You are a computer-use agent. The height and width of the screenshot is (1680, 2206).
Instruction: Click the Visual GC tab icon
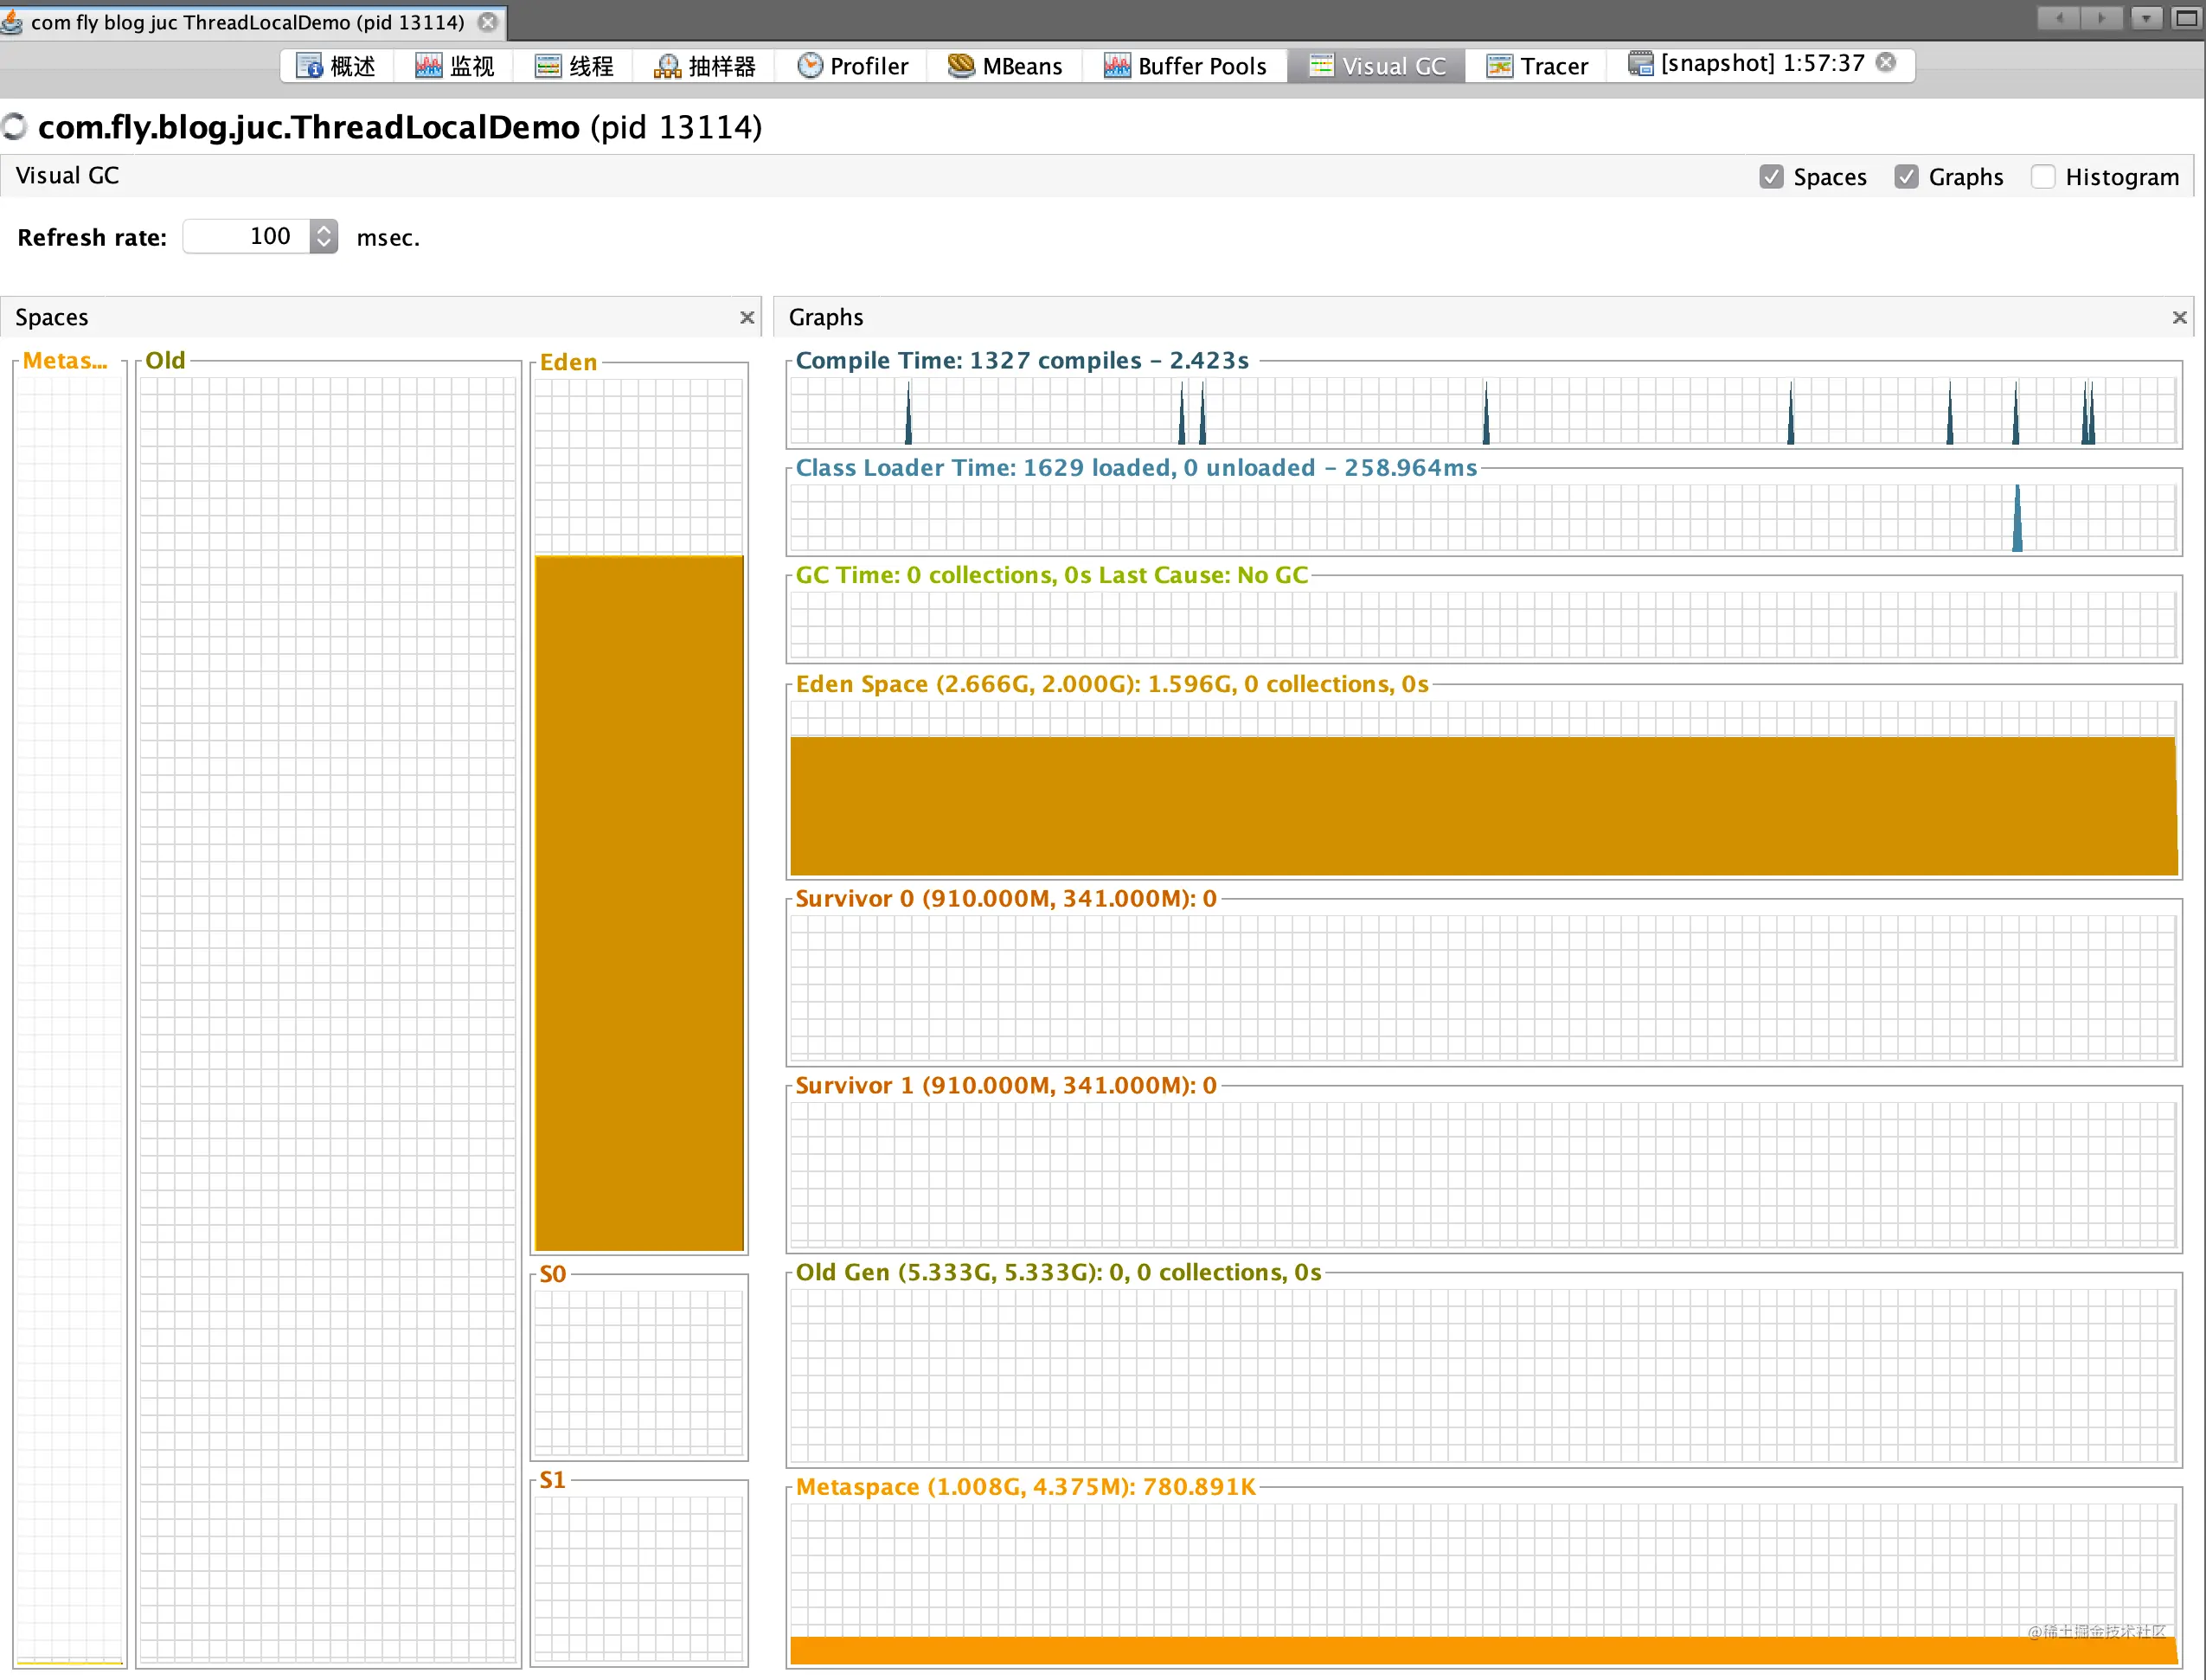(1322, 66)
